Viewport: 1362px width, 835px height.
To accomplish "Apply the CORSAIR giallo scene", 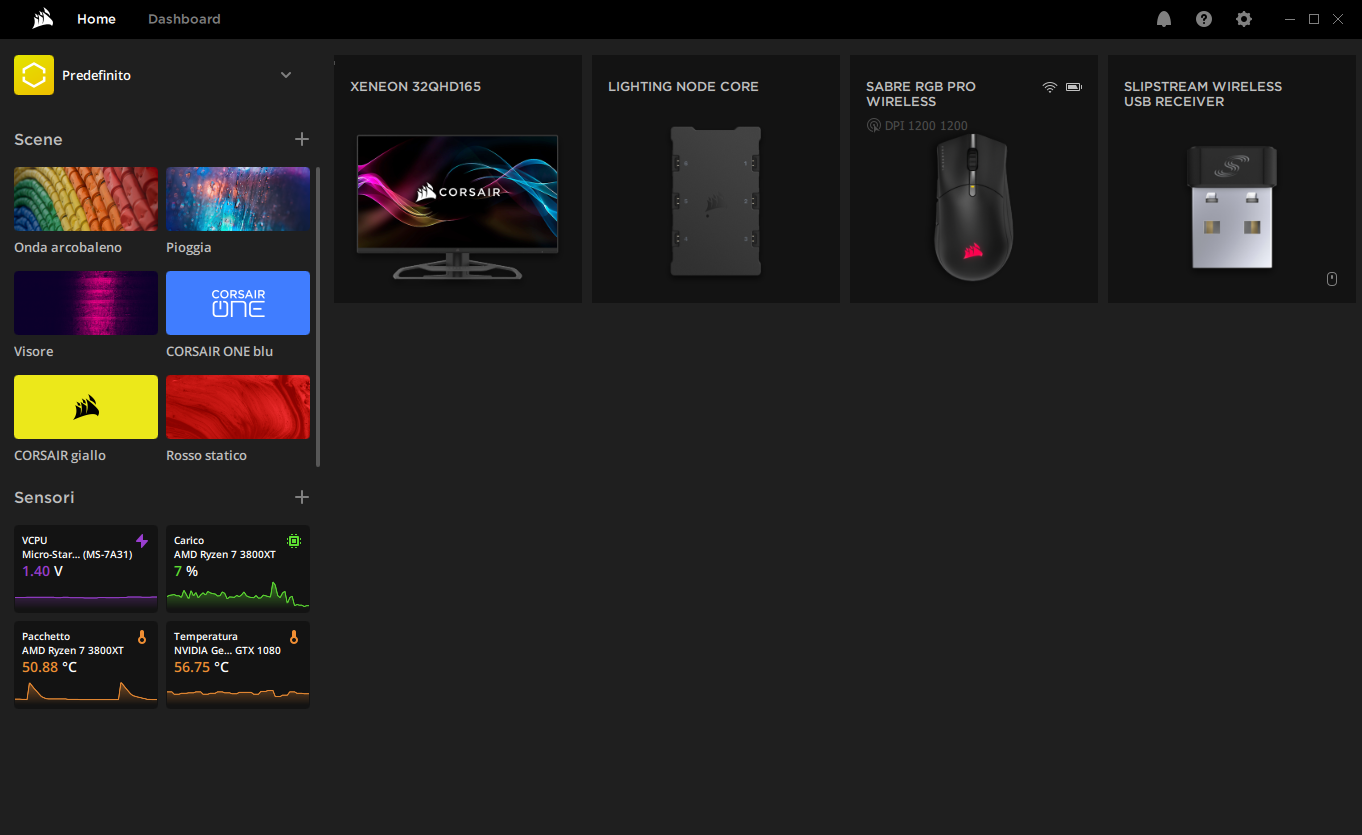I will (x=86, y=407).
